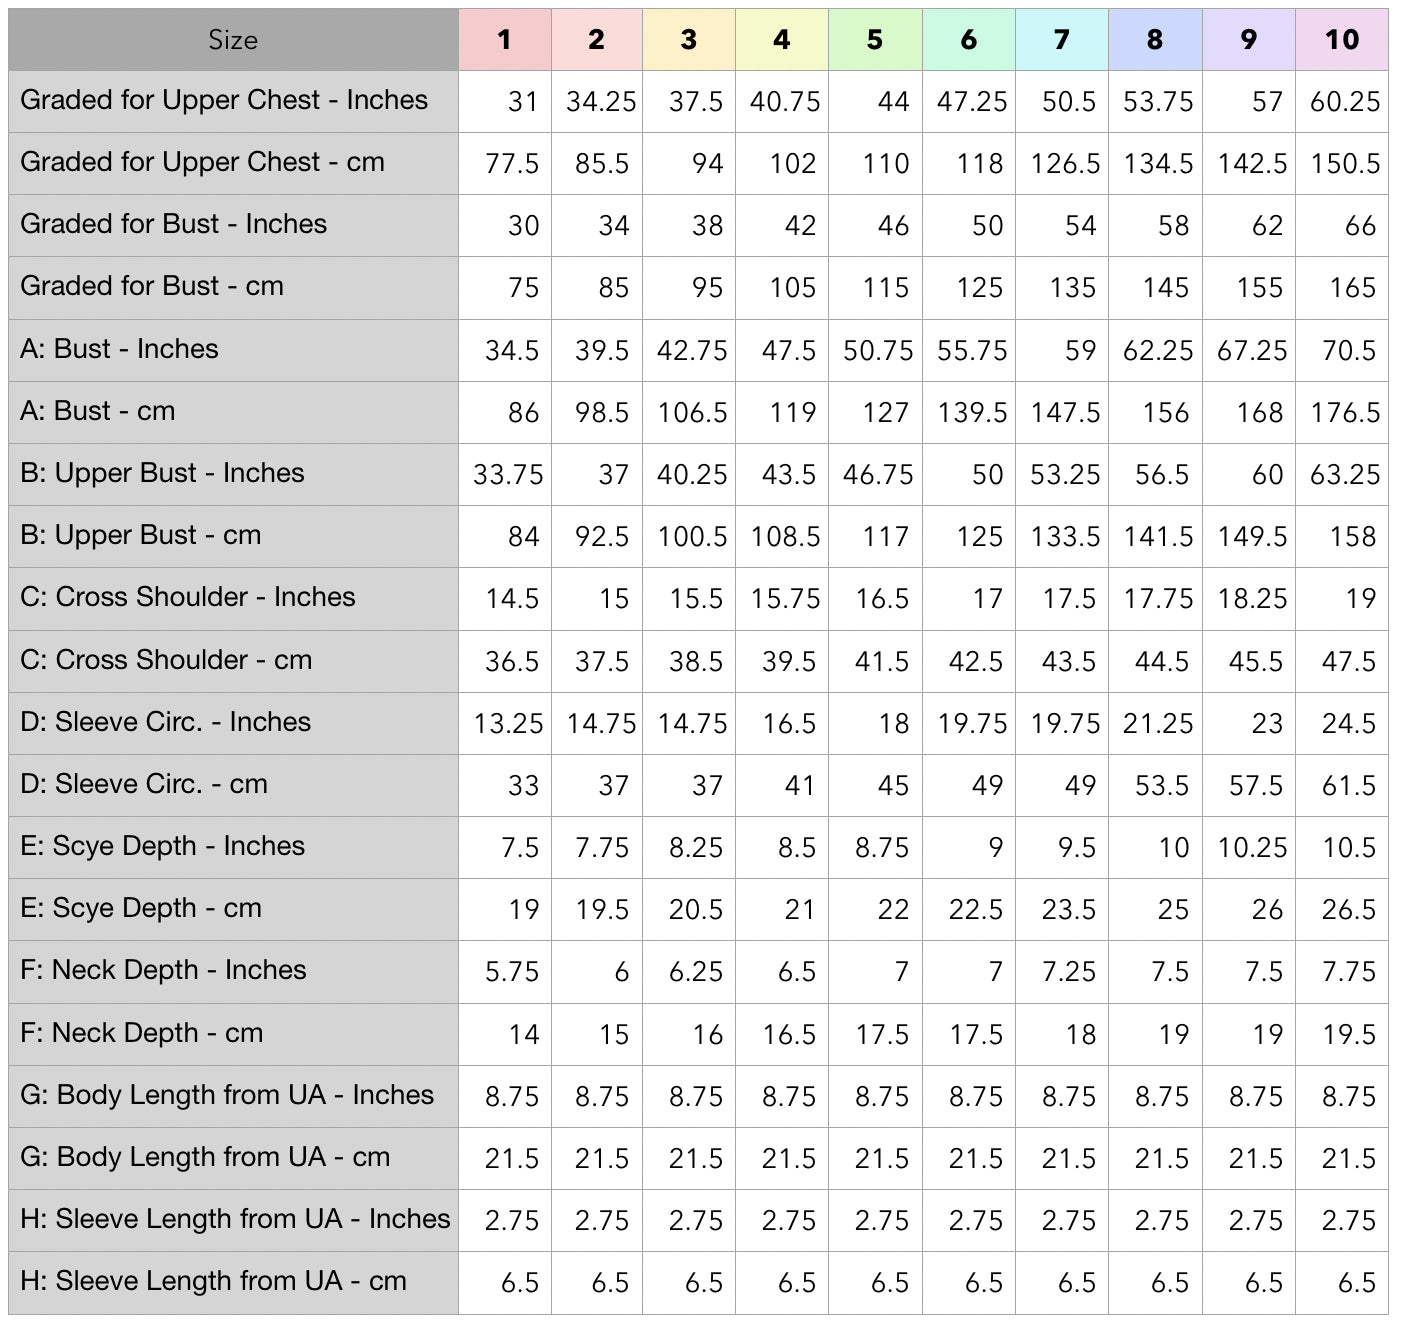Select the "Graded for Upper Chest - Inches" row label
This screenshot has width=1402, height=1322.
[224, 100]
